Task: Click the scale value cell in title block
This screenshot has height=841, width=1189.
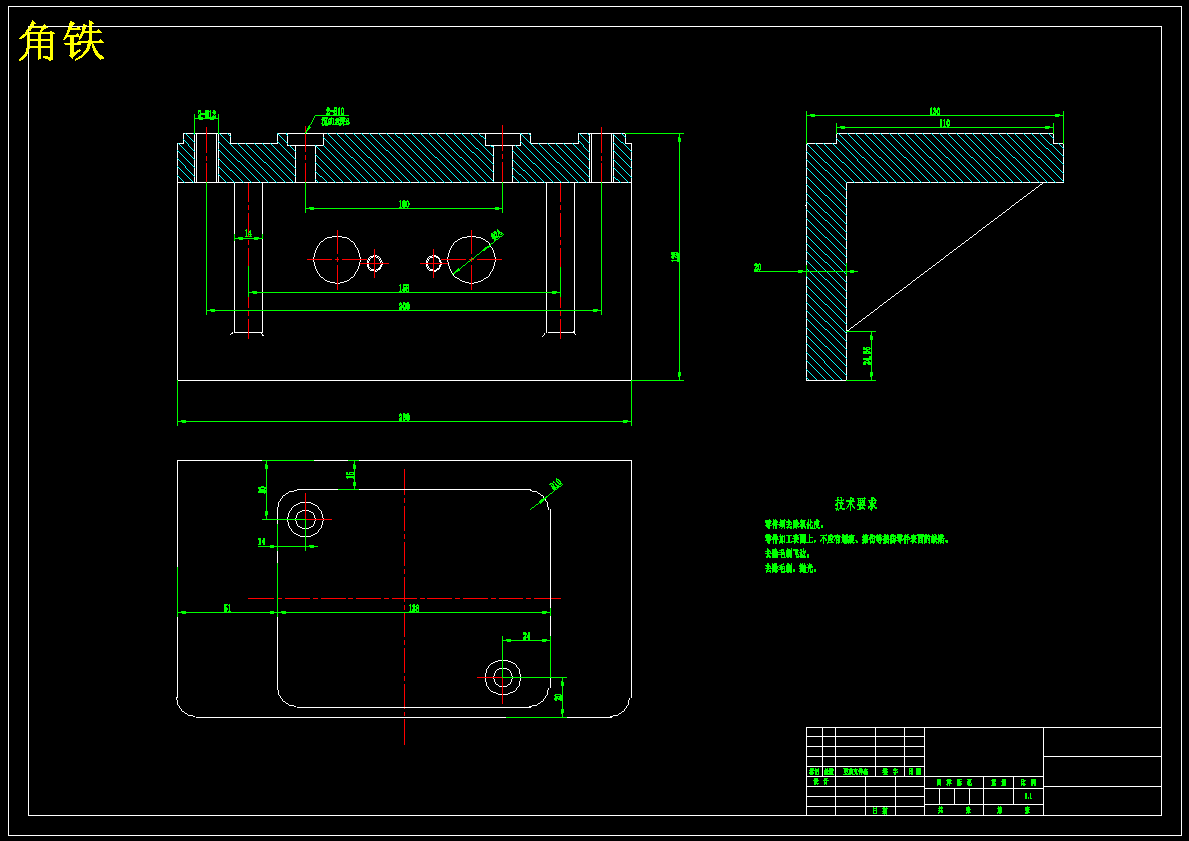Action: click(1028, 796)
